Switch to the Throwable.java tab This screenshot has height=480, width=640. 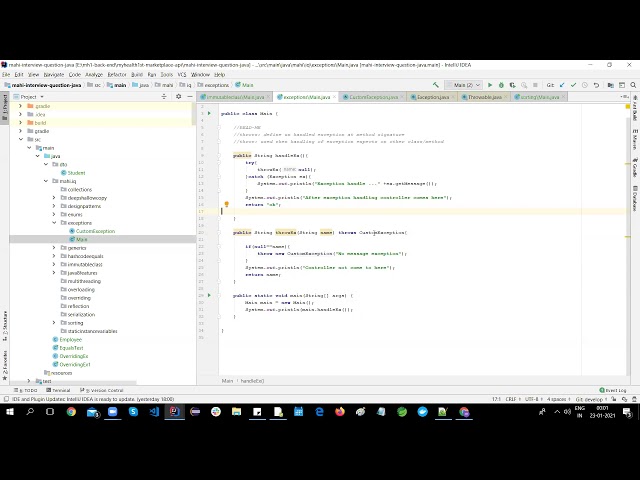(x=482, y=97)
